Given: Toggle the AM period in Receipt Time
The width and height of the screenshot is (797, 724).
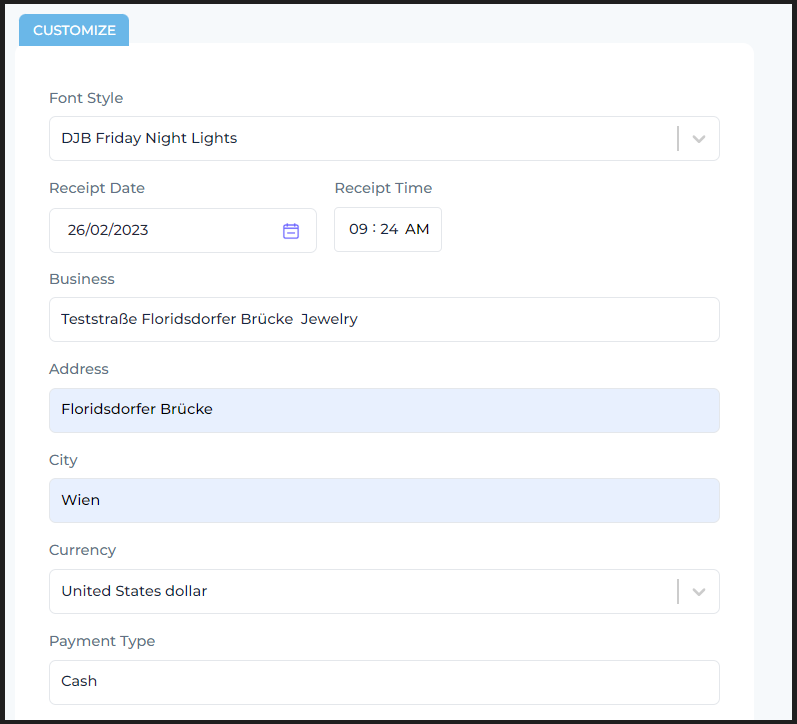Looking at the screenshot, I should click(417, 229).
